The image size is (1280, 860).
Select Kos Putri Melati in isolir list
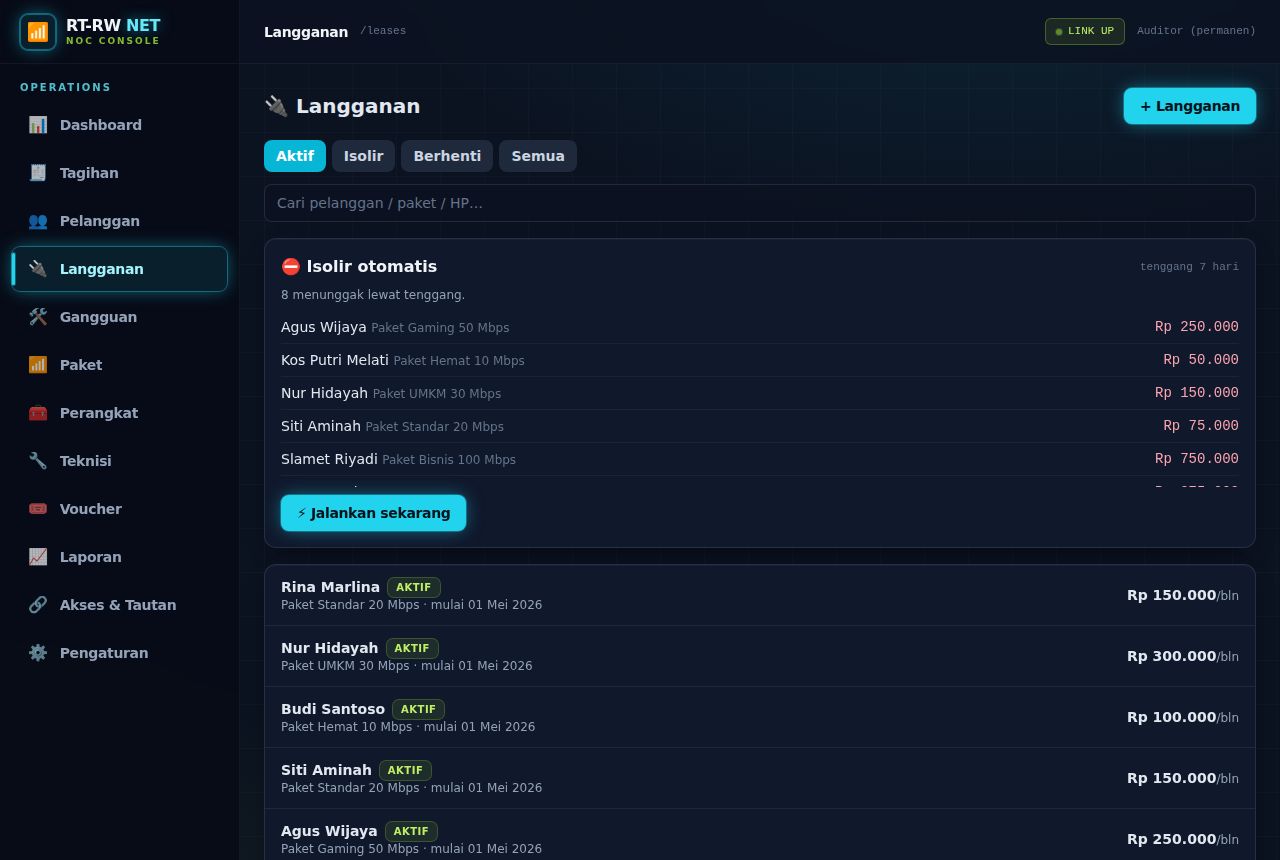coord(760,360)
